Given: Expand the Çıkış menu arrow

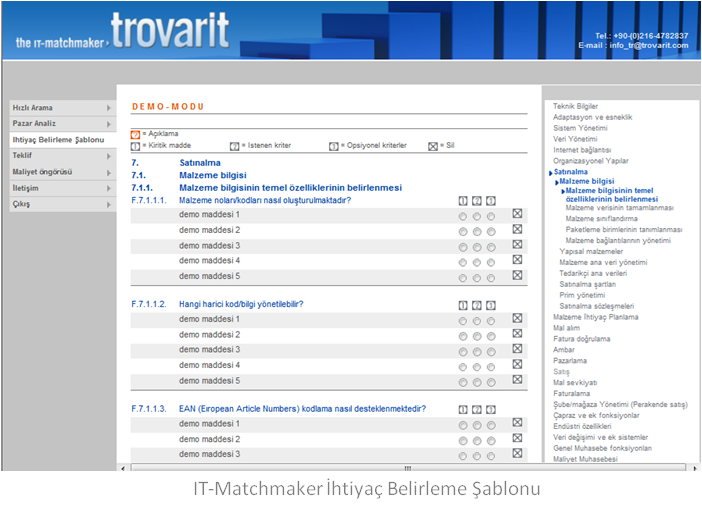Looking at the screenshot, I should [108, 205].
